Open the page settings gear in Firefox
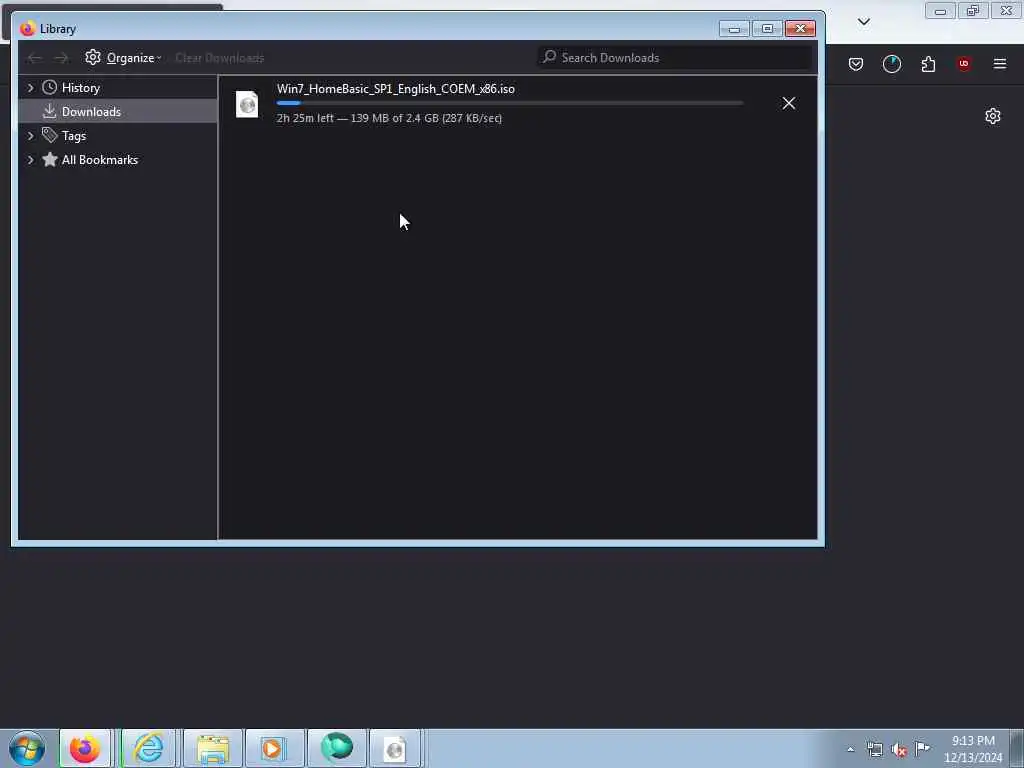The height and width of the screenshot is (768, 1024). [993, 116]
